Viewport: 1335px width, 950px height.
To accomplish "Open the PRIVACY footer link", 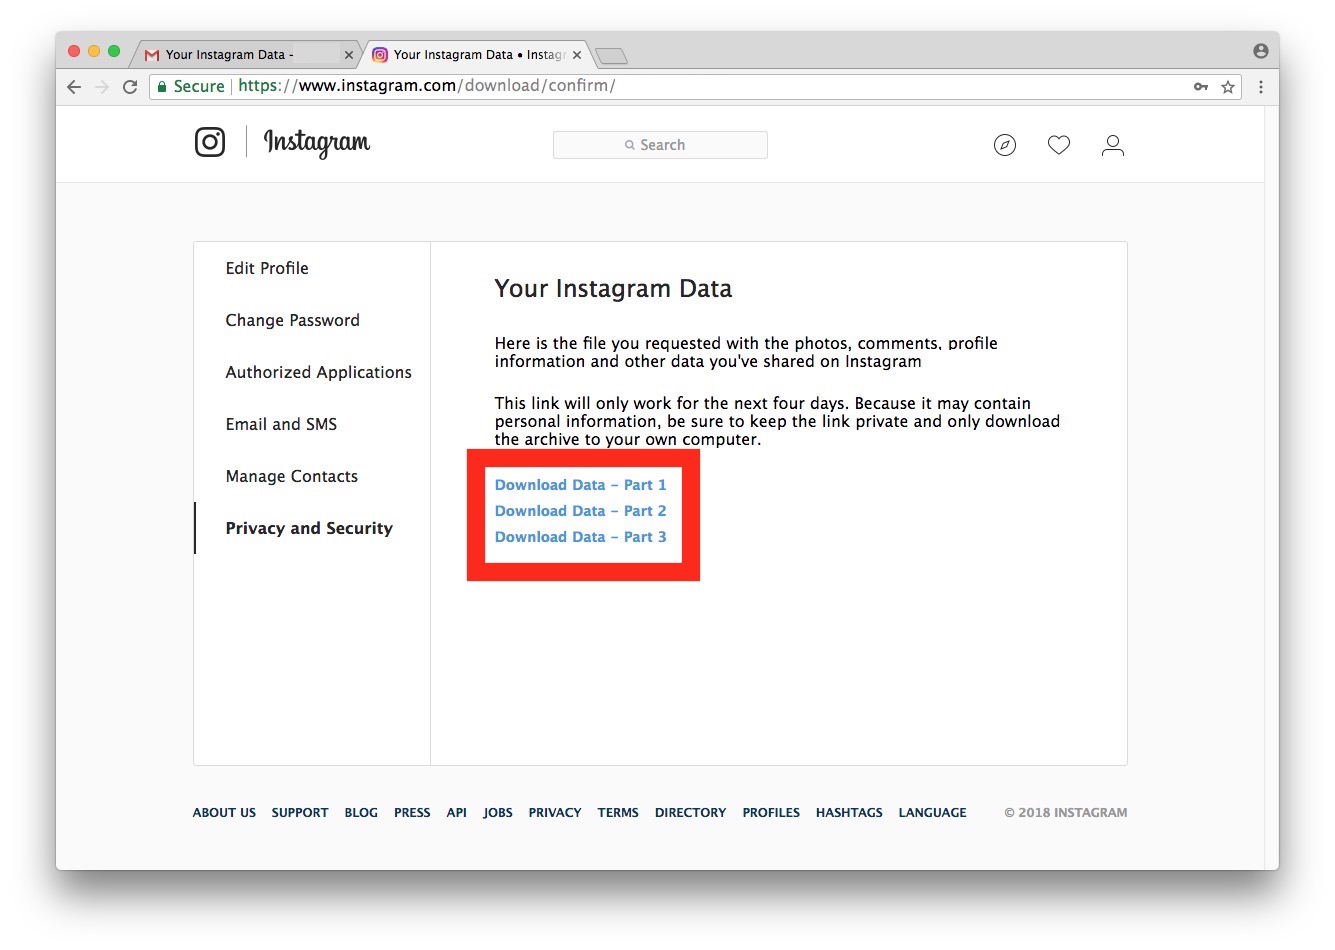I will pos(554,813).
